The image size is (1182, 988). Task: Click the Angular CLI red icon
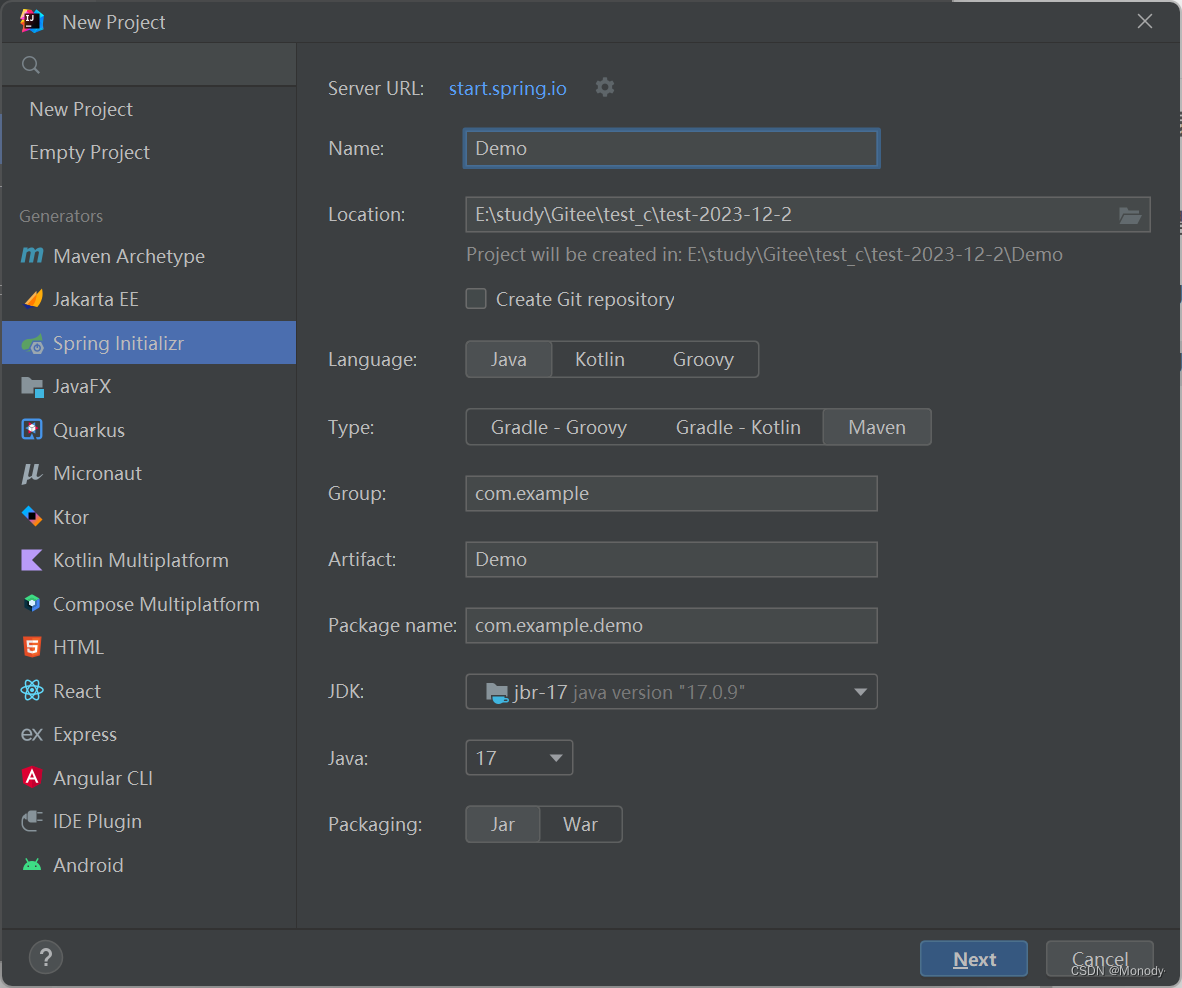tap(32, 777)
